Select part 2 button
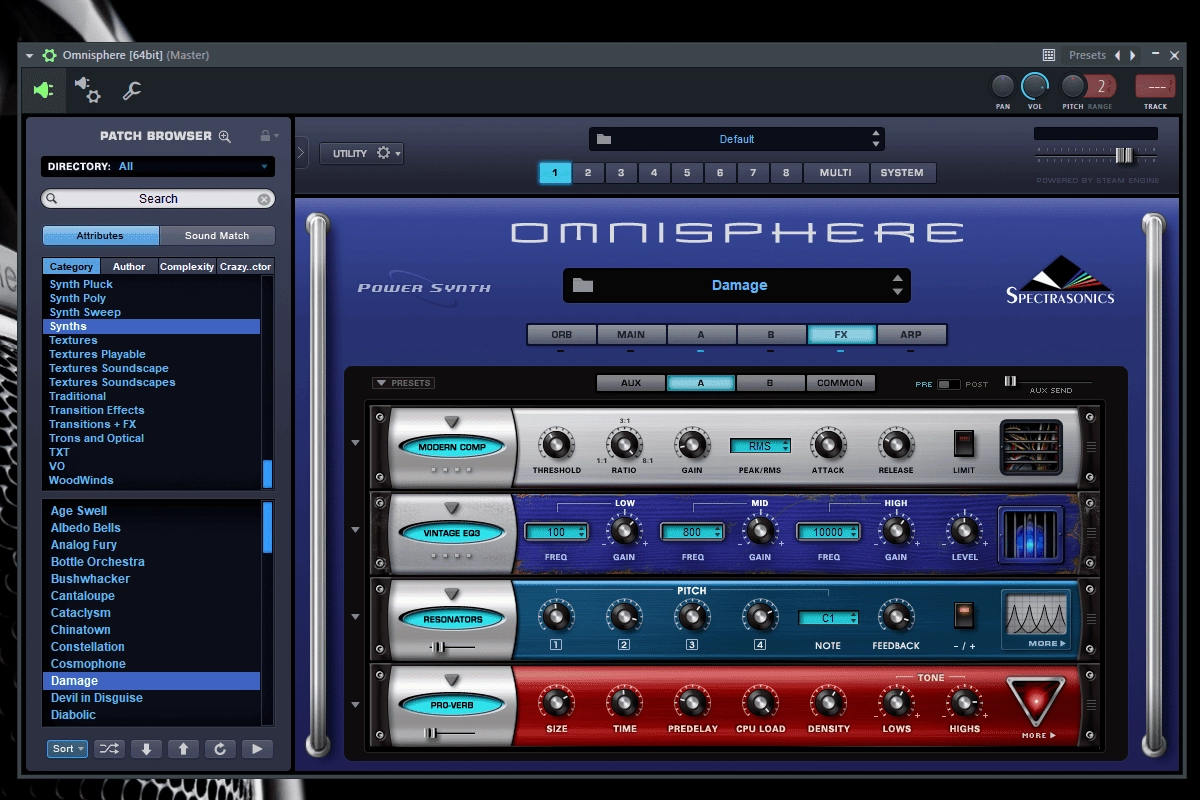This screenshot has width=1200, height=800. tap(588, 173)
